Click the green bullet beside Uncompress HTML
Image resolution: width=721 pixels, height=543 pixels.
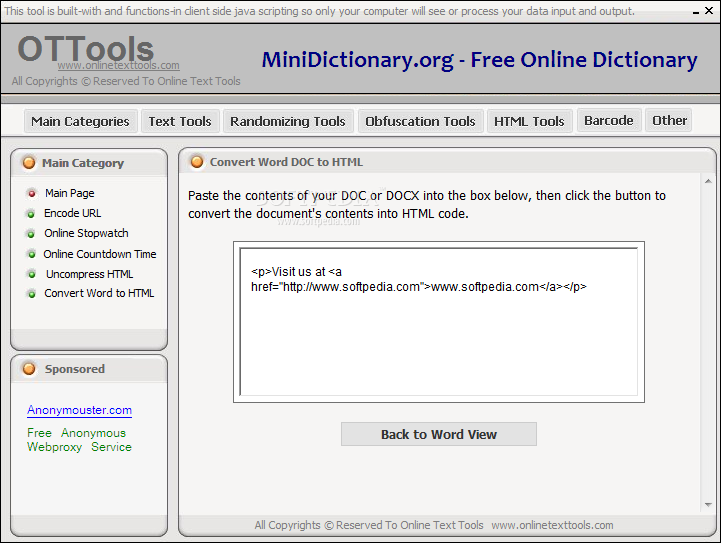[32, 274]
